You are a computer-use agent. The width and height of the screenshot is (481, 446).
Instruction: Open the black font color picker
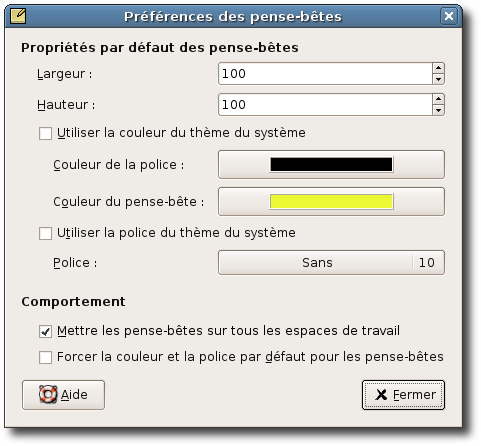tap(331, 165)
